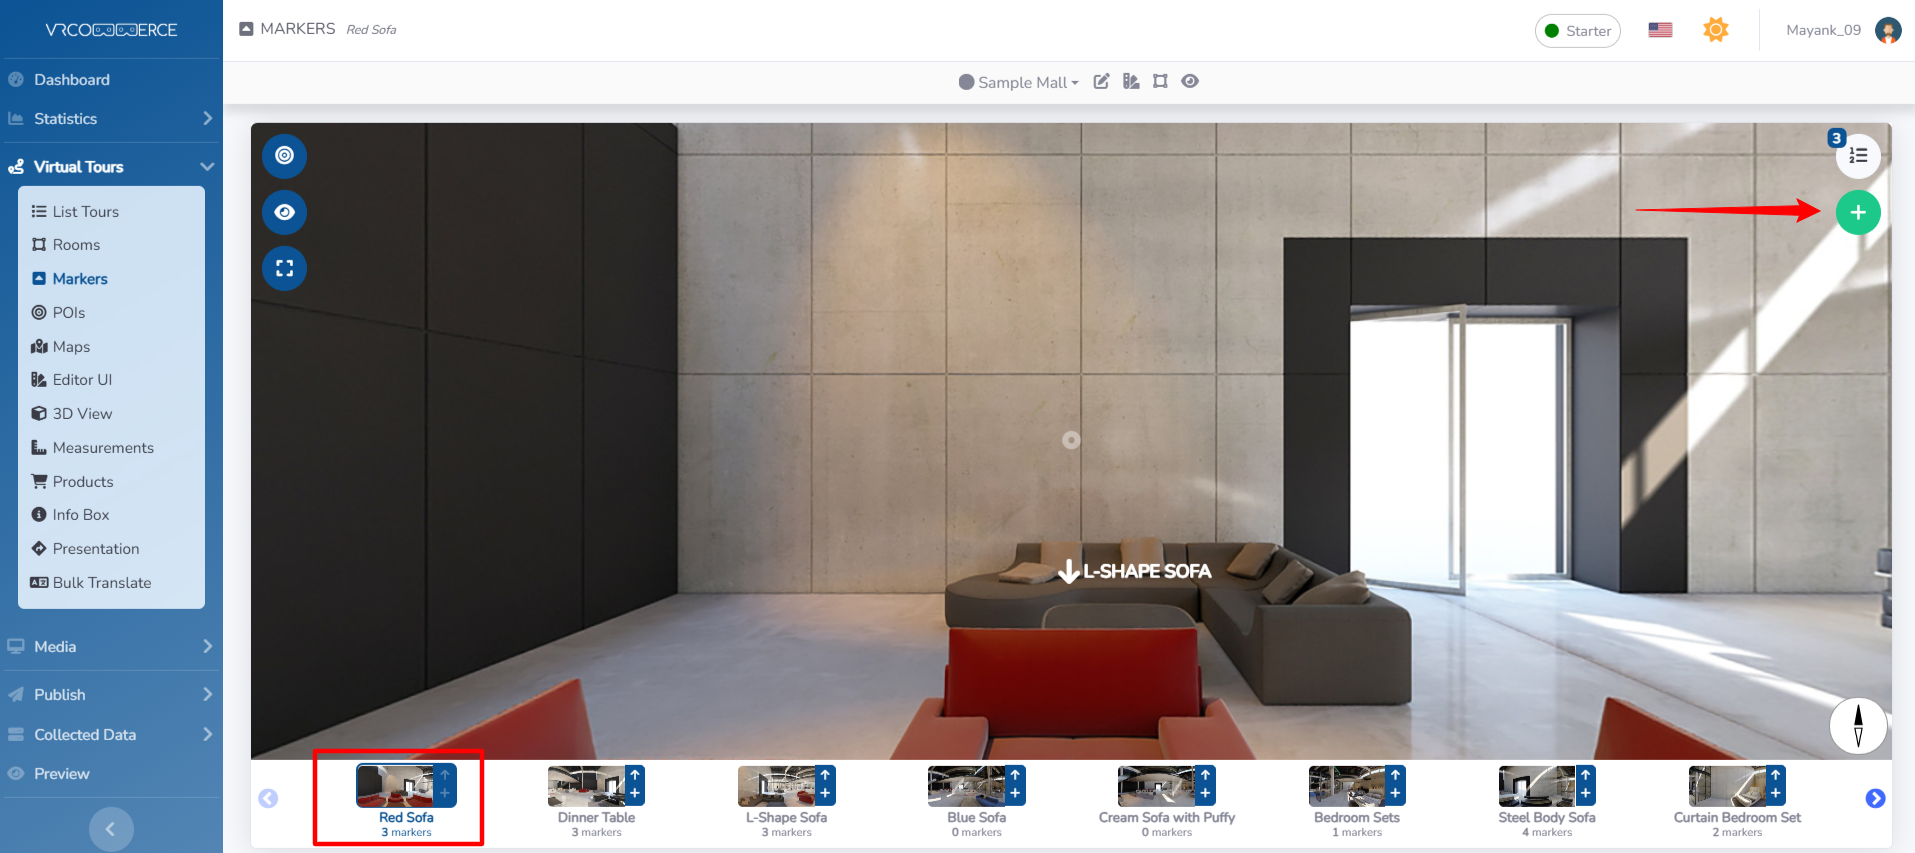Toggle the eye visibility button in viewer
Viewport: 1915px width, 853px height.
pyautogui.click(x=284, y=212)
